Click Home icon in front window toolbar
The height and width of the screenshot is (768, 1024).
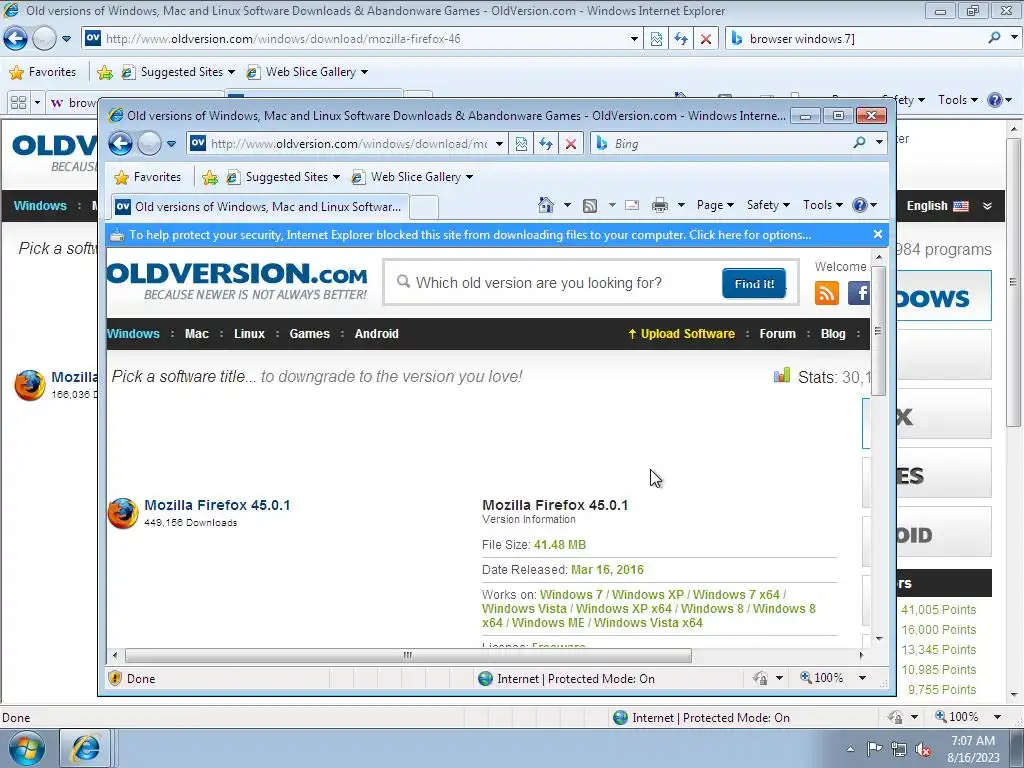point(546,205)
